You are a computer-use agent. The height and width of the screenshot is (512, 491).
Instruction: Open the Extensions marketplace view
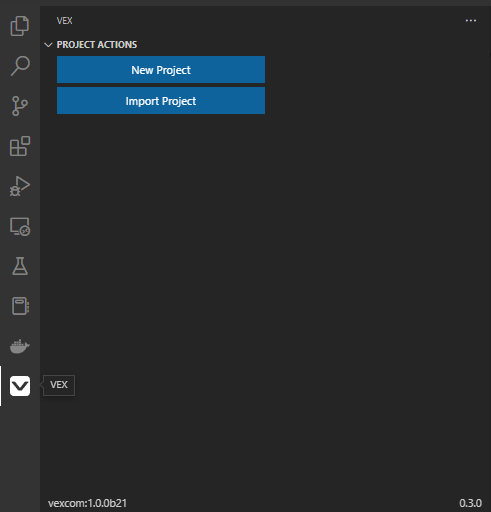coord(20,146)
